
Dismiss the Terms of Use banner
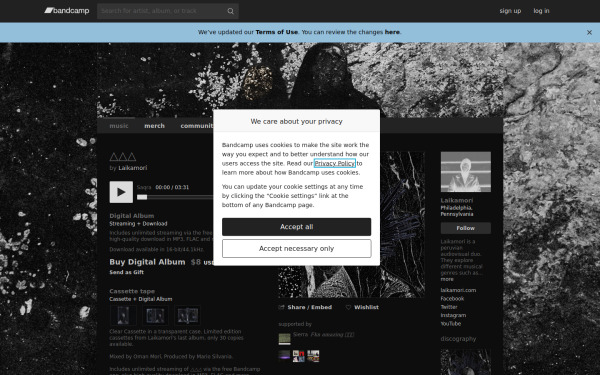[x=589, y=33]
